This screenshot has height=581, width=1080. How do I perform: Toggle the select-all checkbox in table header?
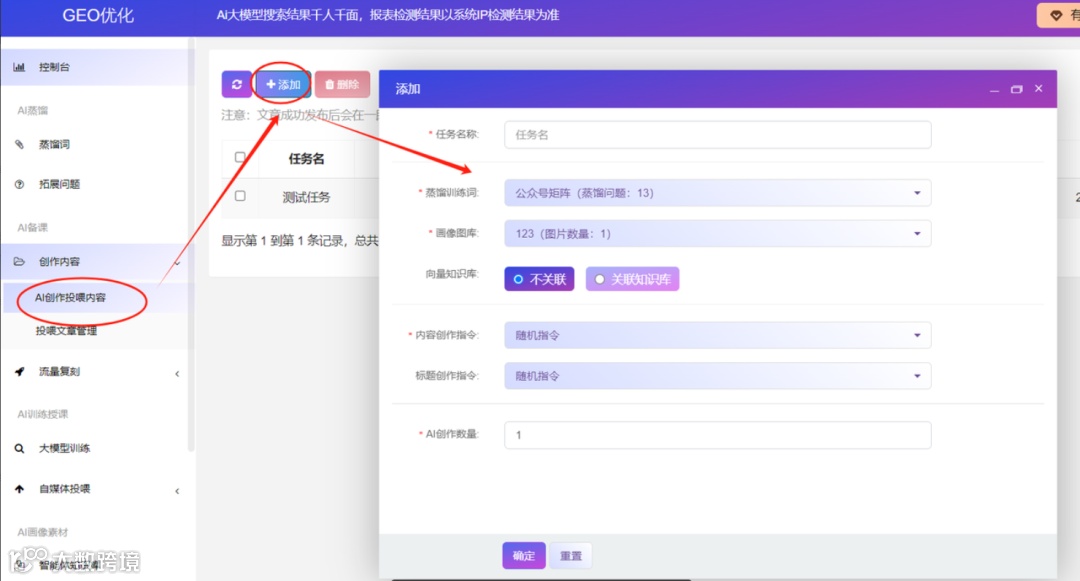point(240,157)
